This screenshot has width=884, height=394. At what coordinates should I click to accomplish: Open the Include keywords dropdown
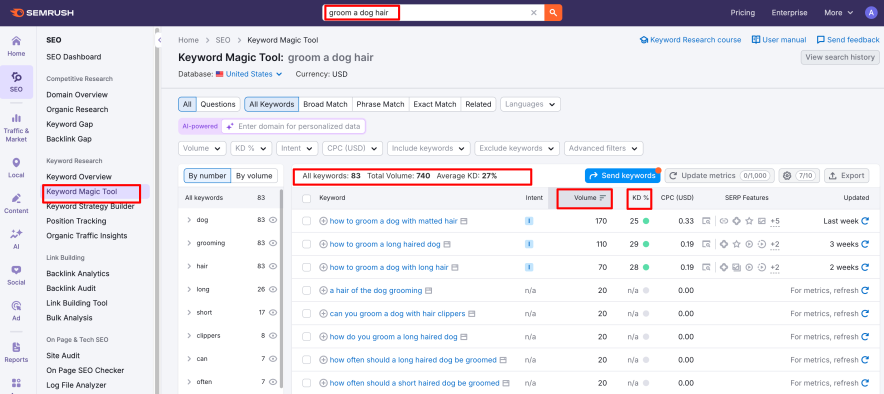[429, 148]
